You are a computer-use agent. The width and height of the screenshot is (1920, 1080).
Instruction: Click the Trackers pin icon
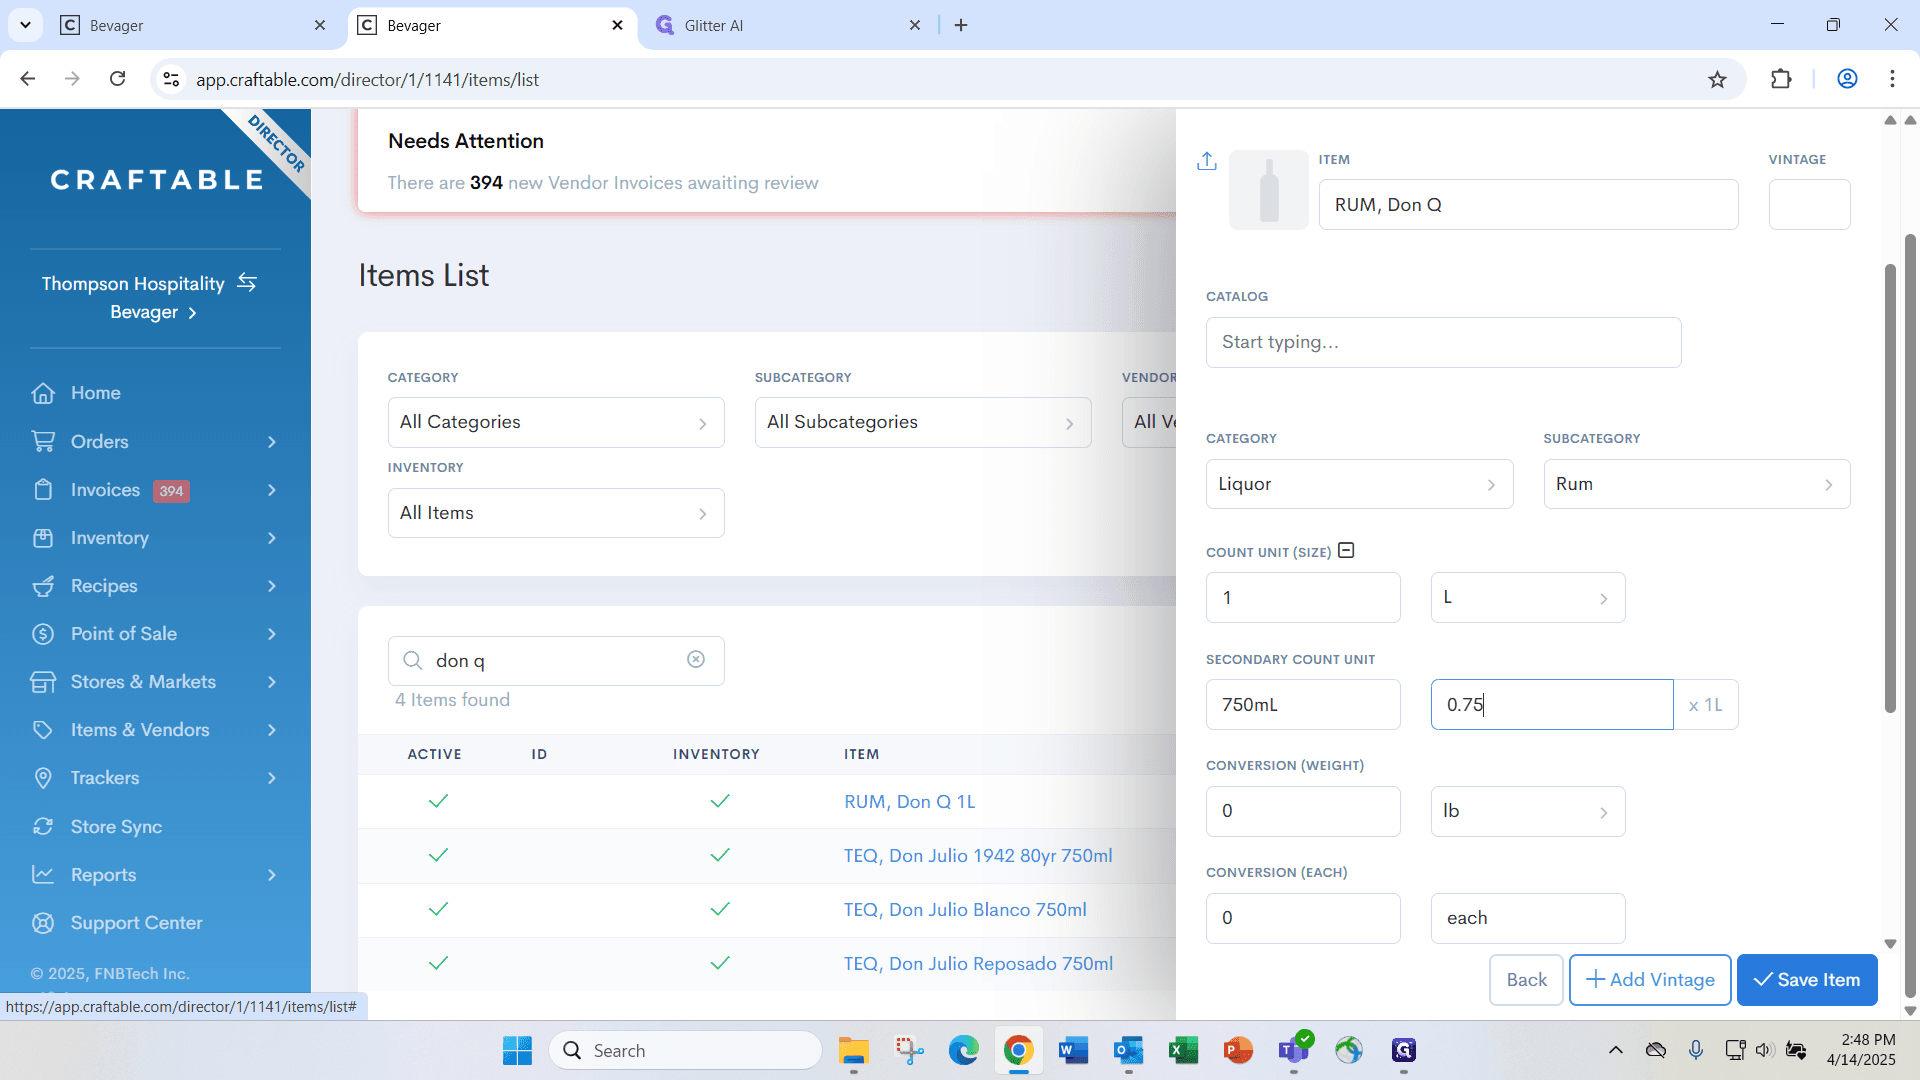[43, 778]
